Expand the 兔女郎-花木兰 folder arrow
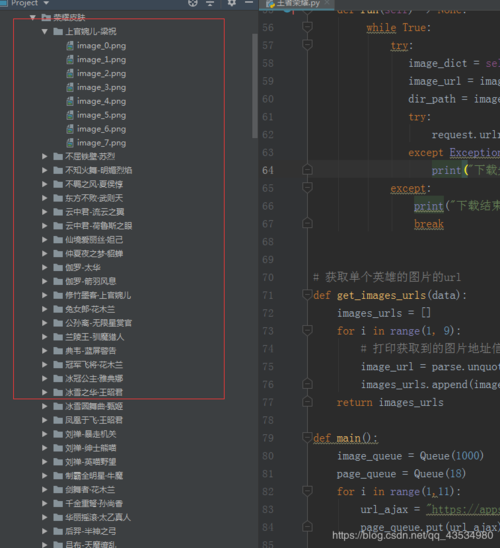The width and height of the screenshot is (500, 548). (44, 309)
